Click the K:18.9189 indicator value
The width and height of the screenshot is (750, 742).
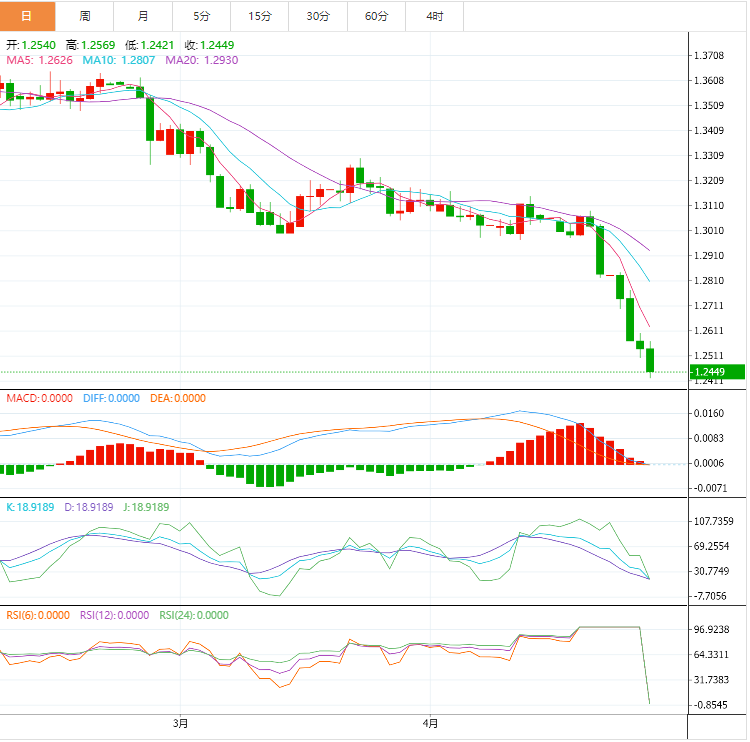(30, 507)
